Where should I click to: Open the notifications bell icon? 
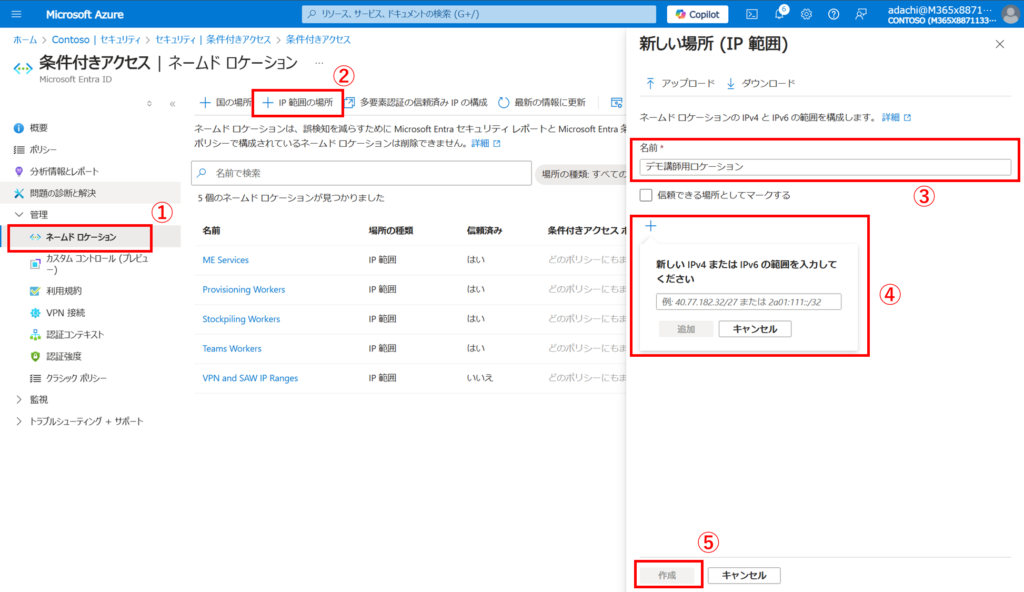(780, 14)
